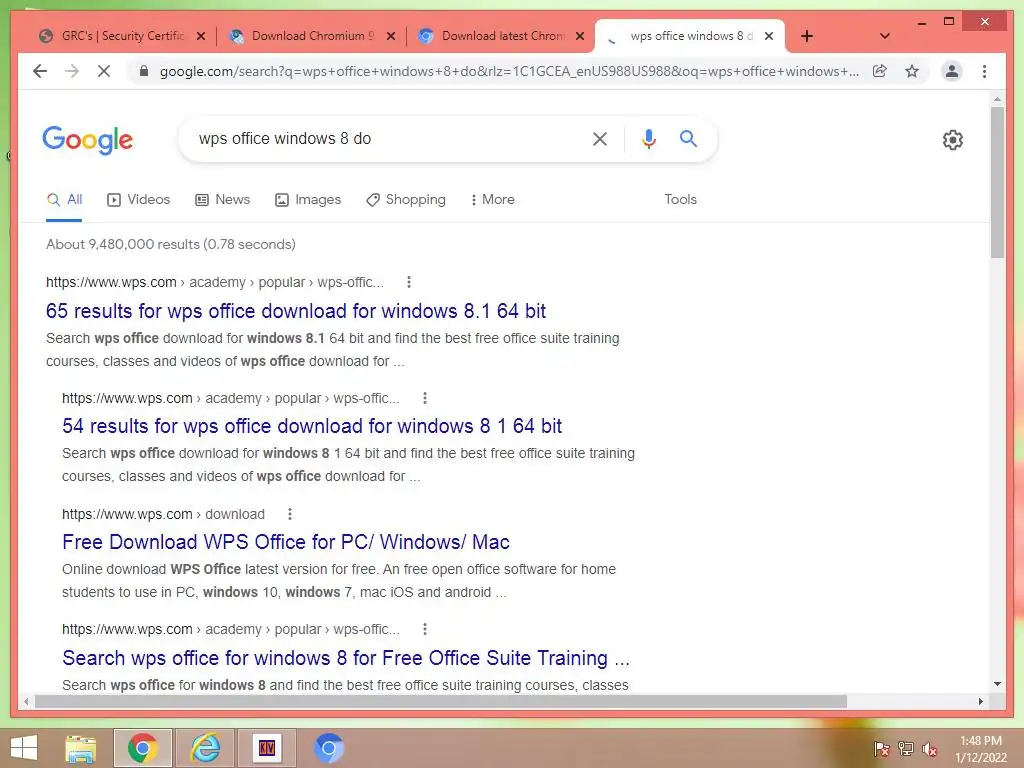Screen dimensions: 1024x768
Task: Bookmark this page with the star icon
Action: click(912, 71)
